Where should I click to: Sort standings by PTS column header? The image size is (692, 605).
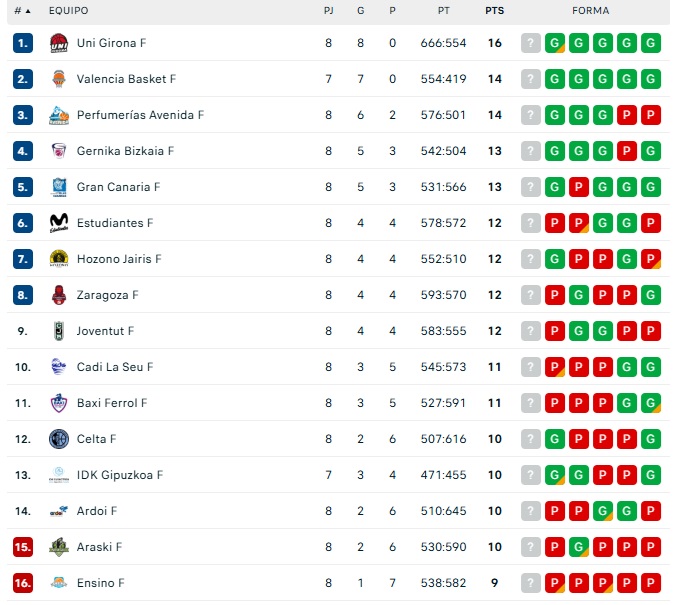tap(494, 11)
